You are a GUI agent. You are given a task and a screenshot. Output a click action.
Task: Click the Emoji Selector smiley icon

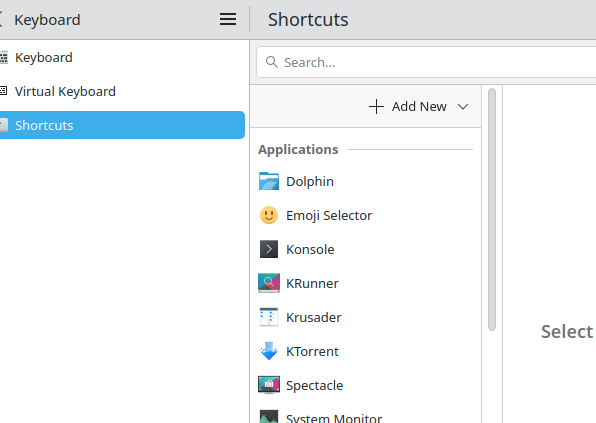[x=269, y=215]
